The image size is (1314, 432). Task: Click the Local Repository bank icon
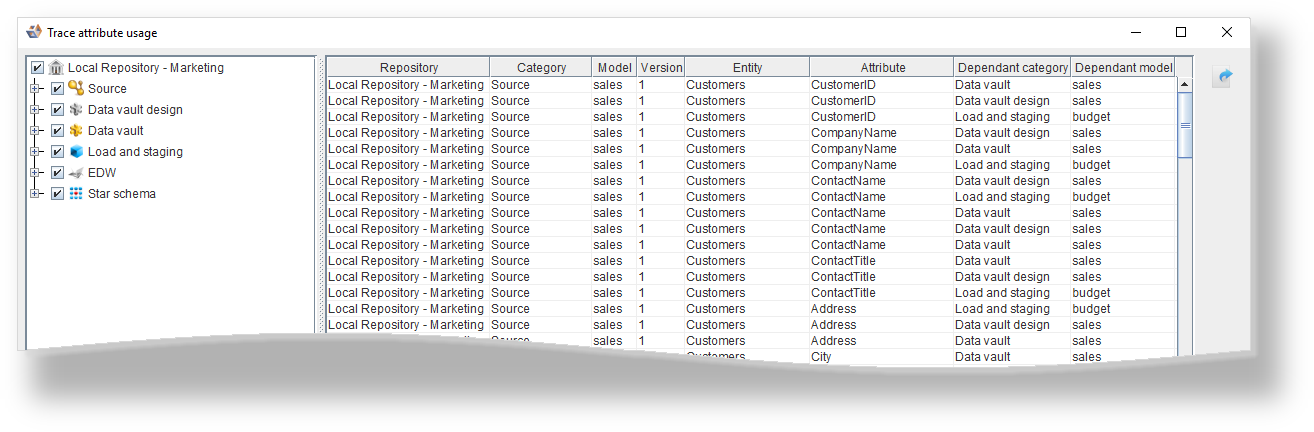point(56,68)
